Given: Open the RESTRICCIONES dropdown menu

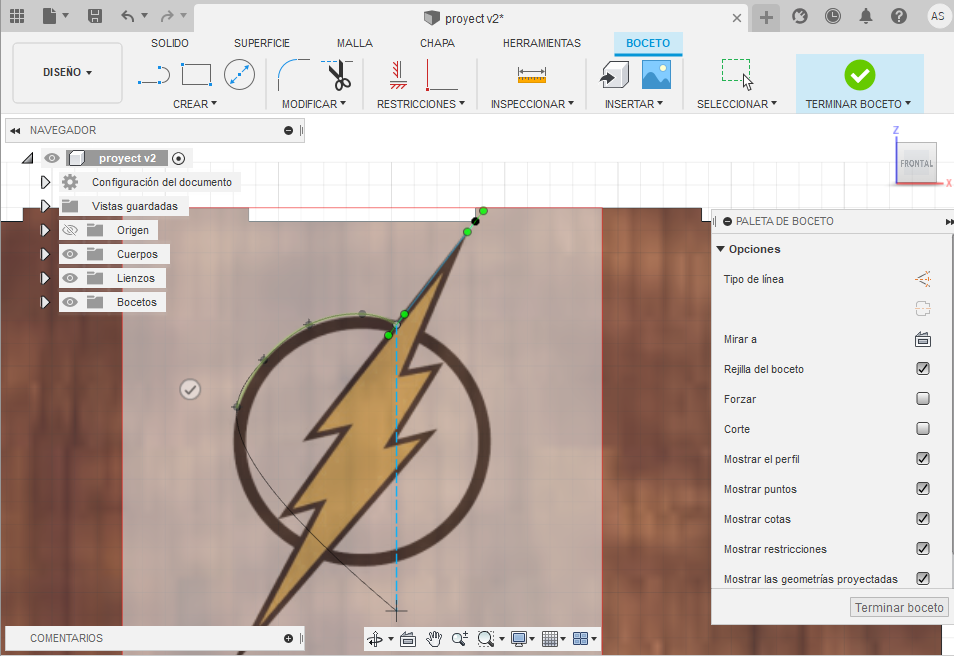Looking at the screenshot, I should coord(420,104).
